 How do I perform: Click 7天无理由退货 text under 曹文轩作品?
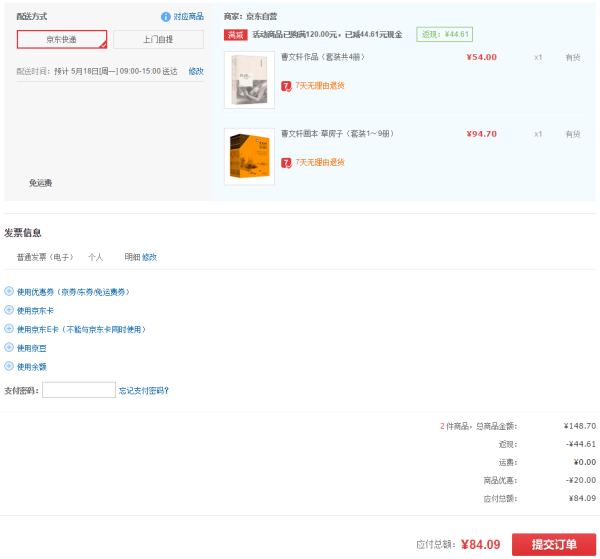point(320,86)
